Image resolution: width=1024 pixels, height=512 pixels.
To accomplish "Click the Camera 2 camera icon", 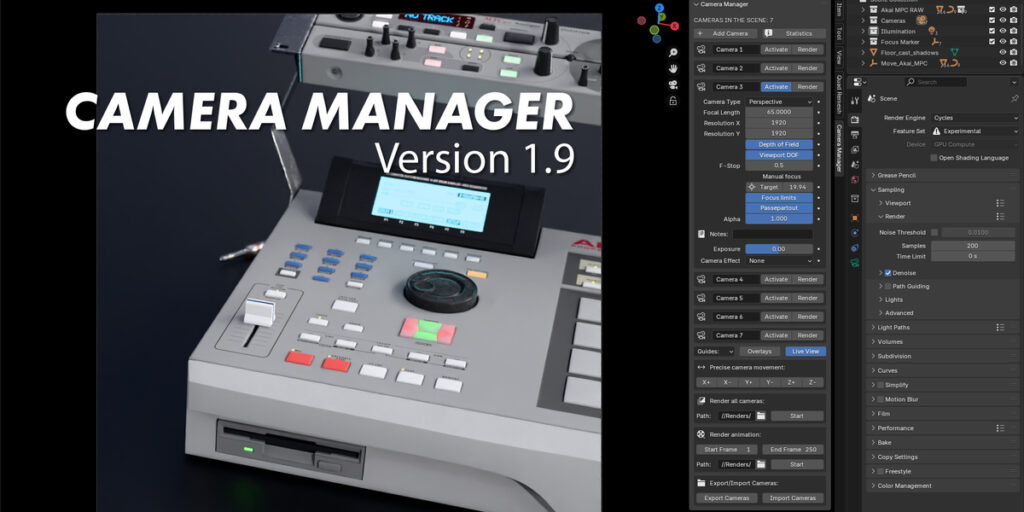I will tap(701, 68).
